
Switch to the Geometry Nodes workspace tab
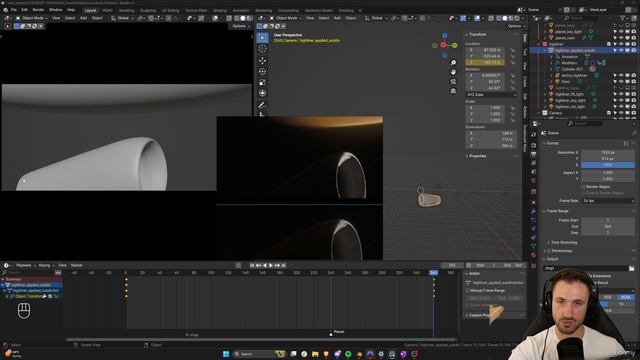click(318, 11)
